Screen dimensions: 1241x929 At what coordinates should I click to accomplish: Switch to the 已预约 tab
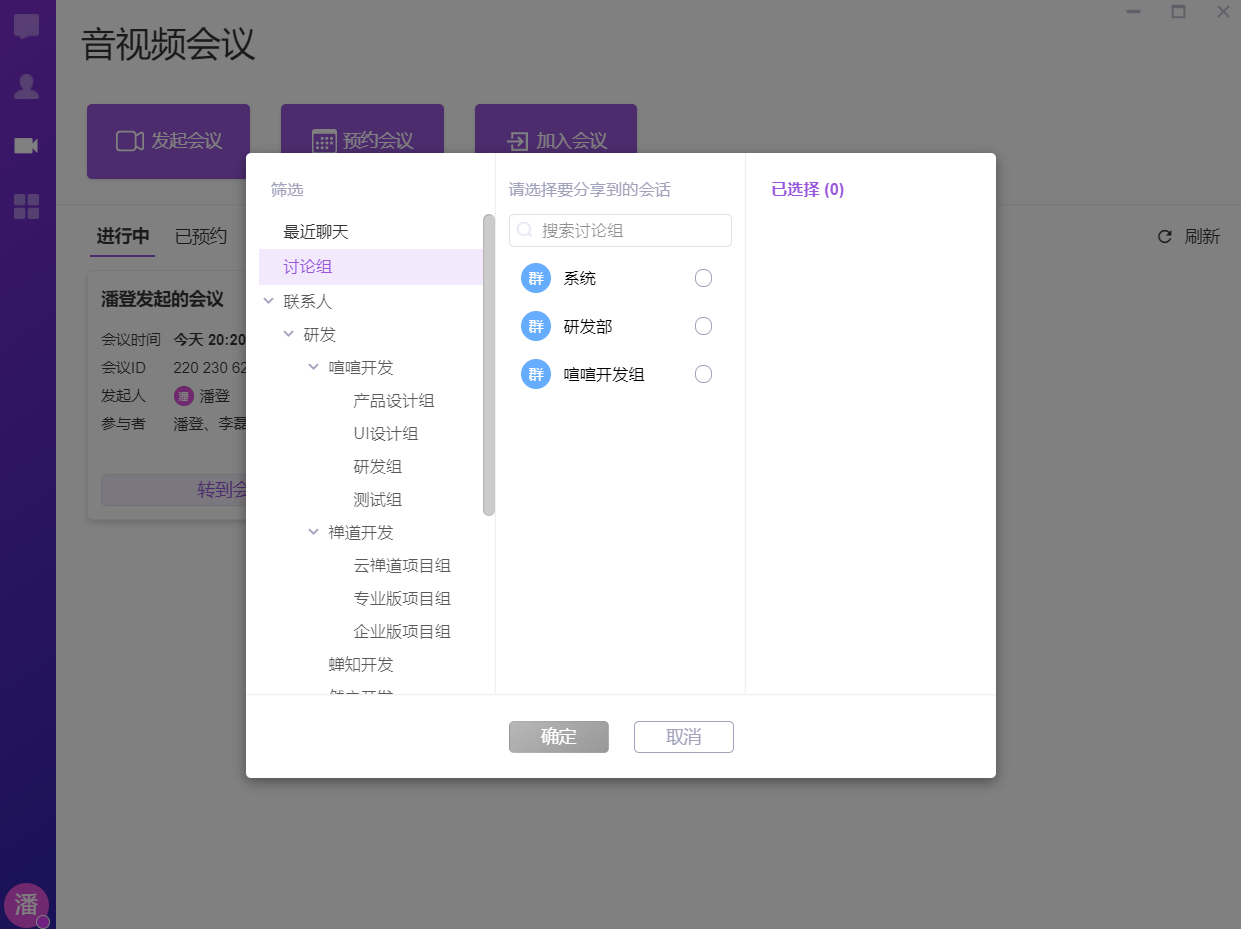pyautogui.click(x=201, y=237)
